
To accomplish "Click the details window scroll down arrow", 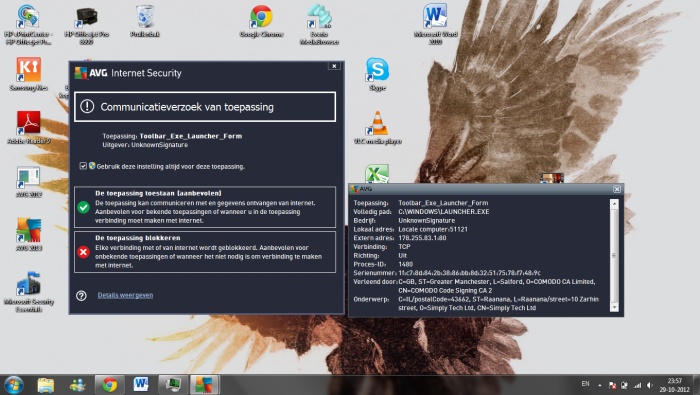I will tap(614, 307).
